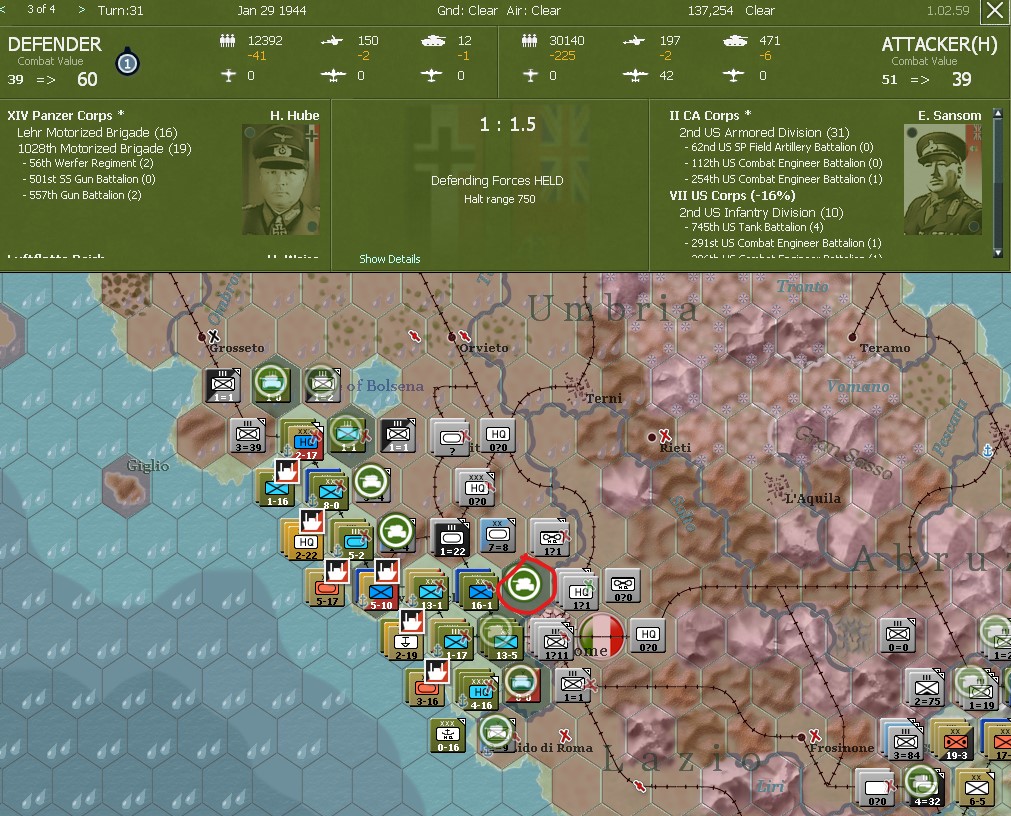Select 2nd US Infantry Division (10)
The height and width of the screenshot is (816, 1011).
(x=761, y=212)
